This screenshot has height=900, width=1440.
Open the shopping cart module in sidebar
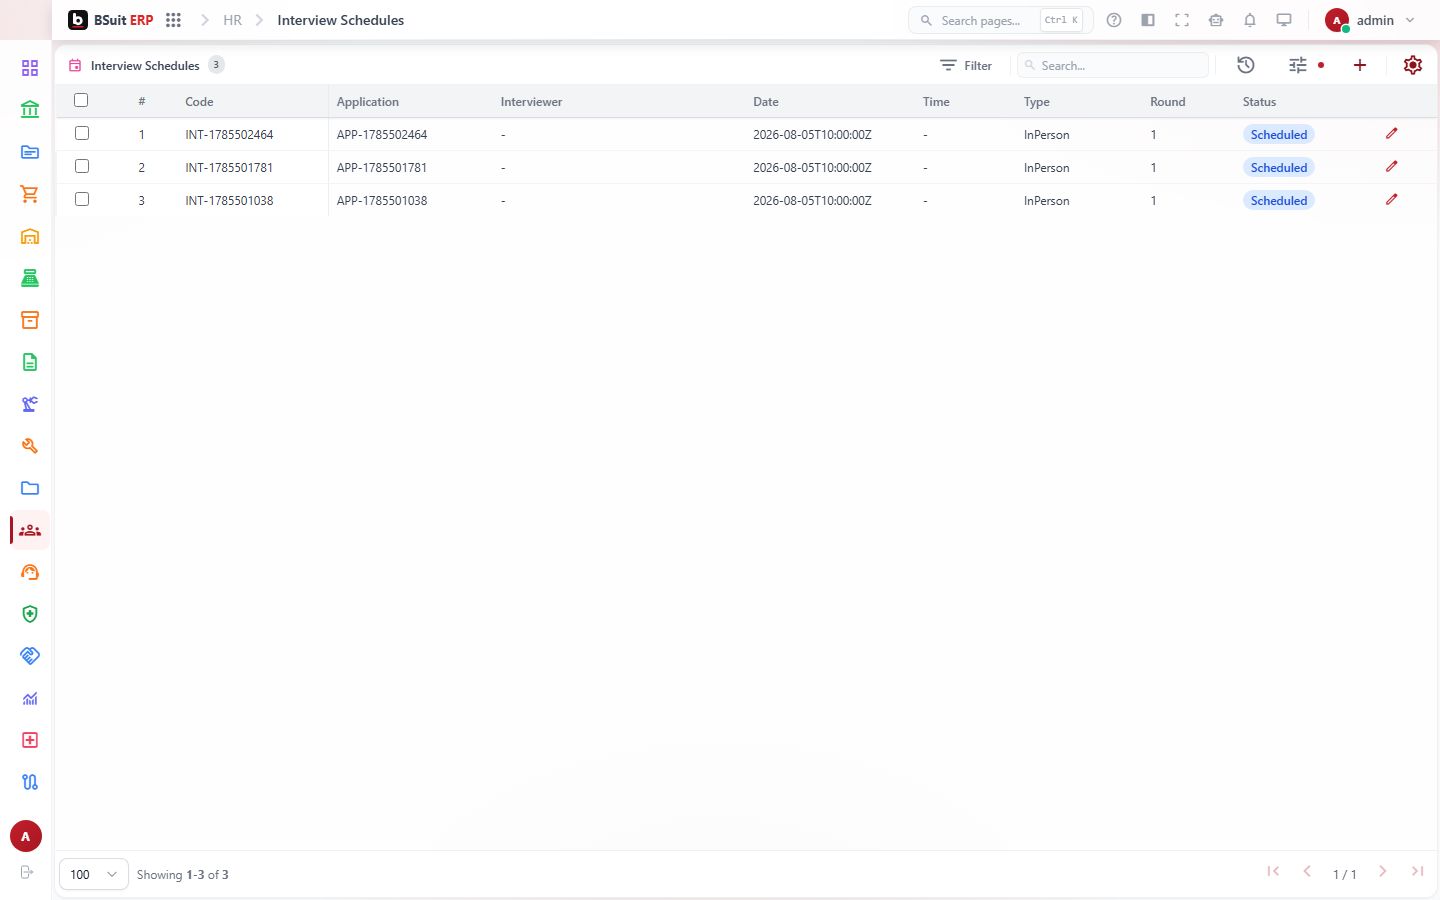pyautogui.click(x=30, y=194)
